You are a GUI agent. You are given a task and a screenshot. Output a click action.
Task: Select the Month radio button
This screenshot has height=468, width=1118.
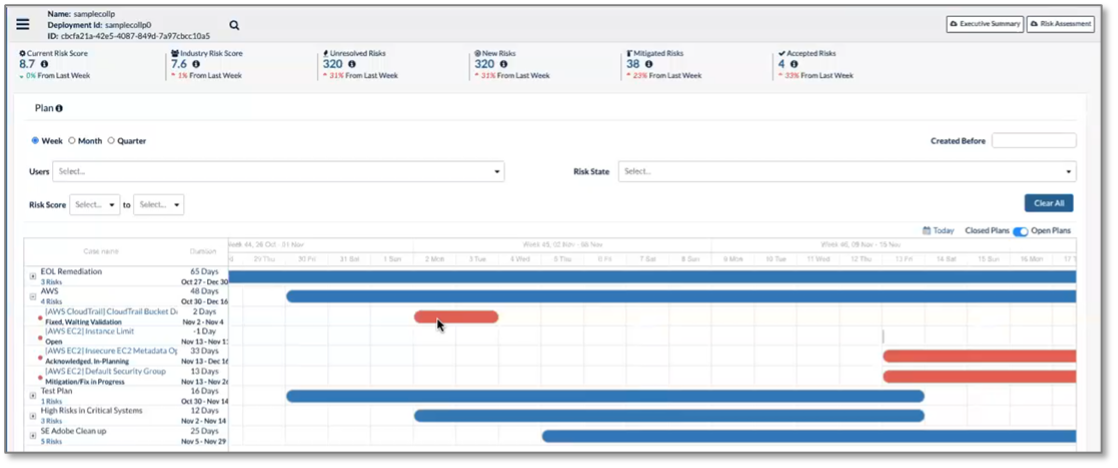tap(72, 141)
